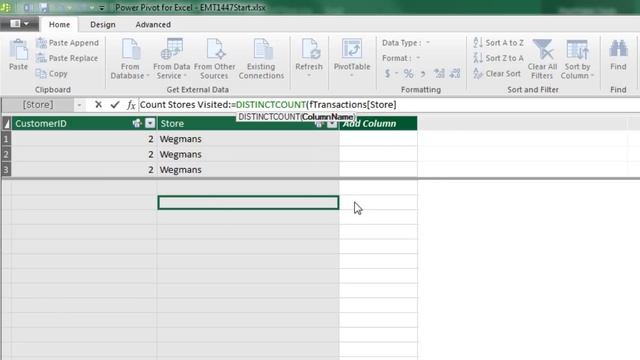
Task: Click the [Store] name box
Action: point(38,105)
